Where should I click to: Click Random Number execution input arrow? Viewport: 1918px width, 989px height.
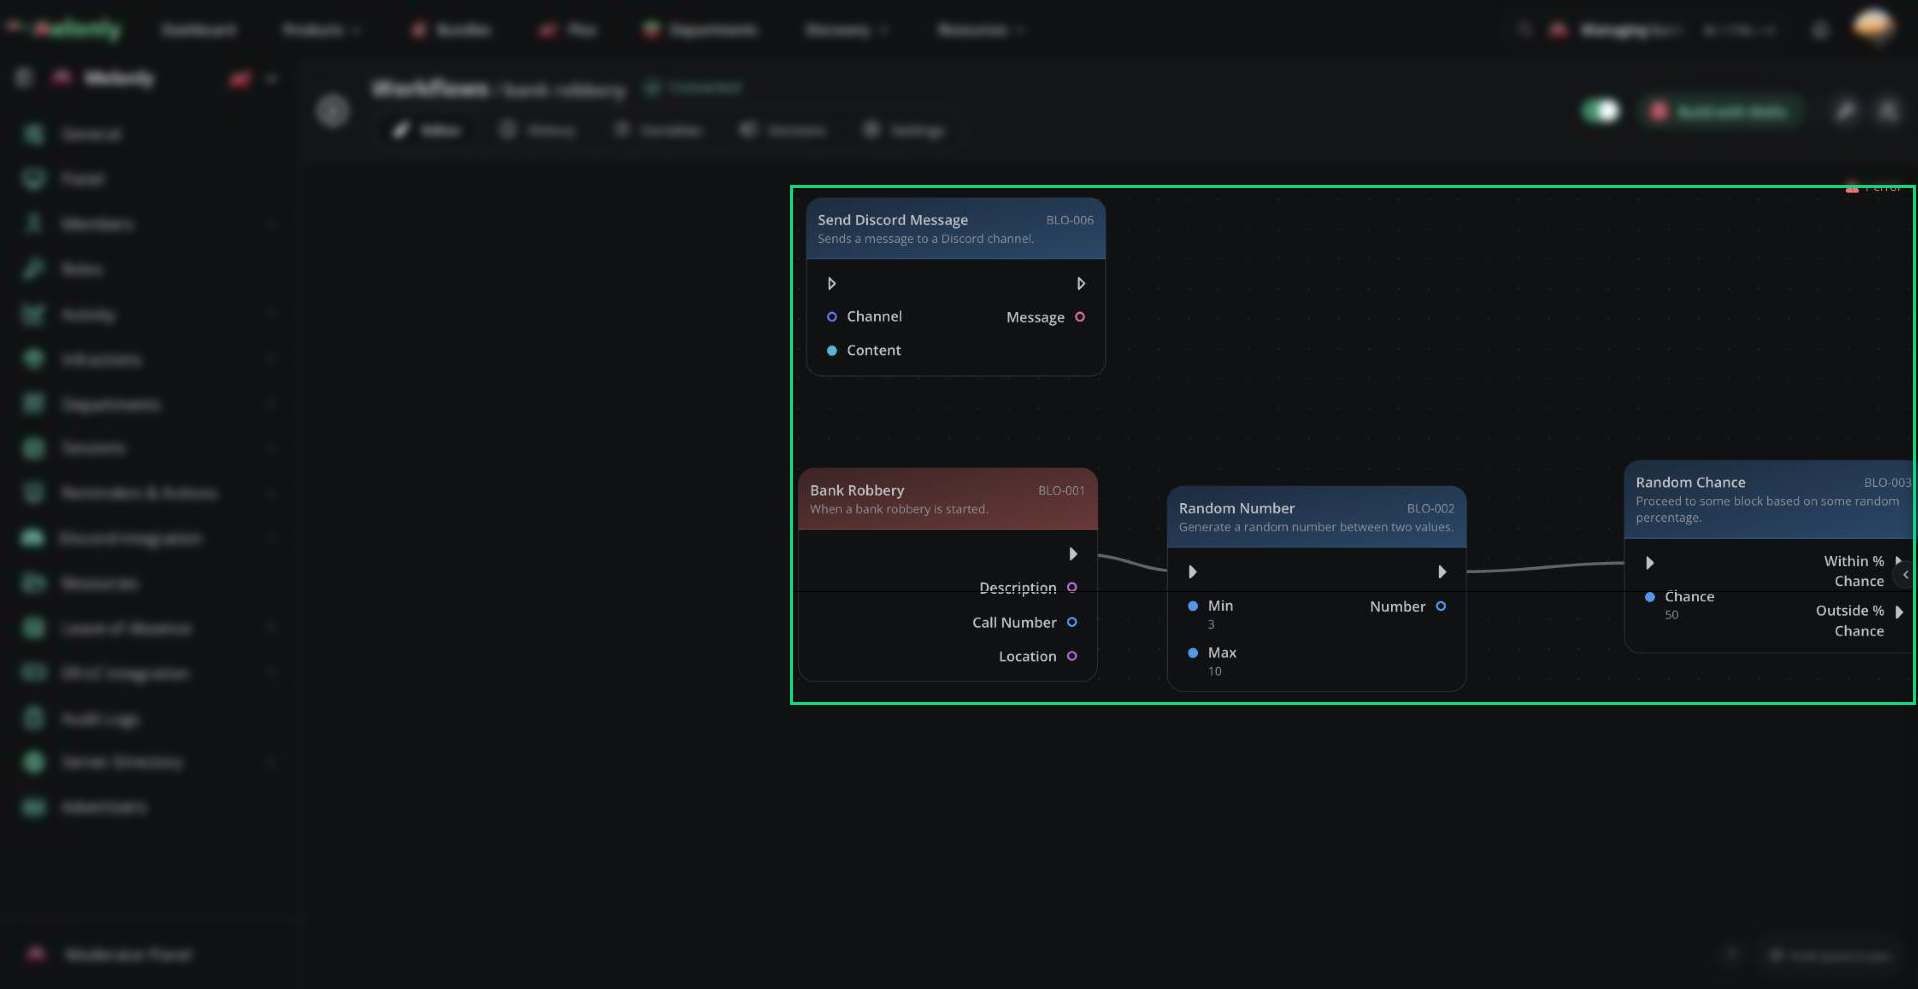(x=1192, y=572)
